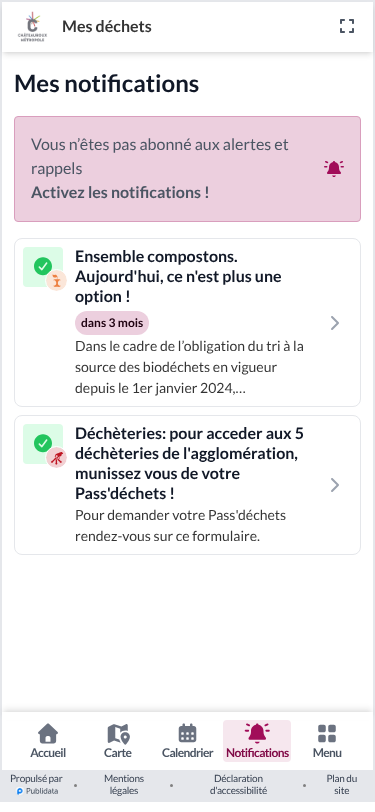Open the Accueil home icon
The width and height of the screenshot is (375, 812).
click(48, 734)
